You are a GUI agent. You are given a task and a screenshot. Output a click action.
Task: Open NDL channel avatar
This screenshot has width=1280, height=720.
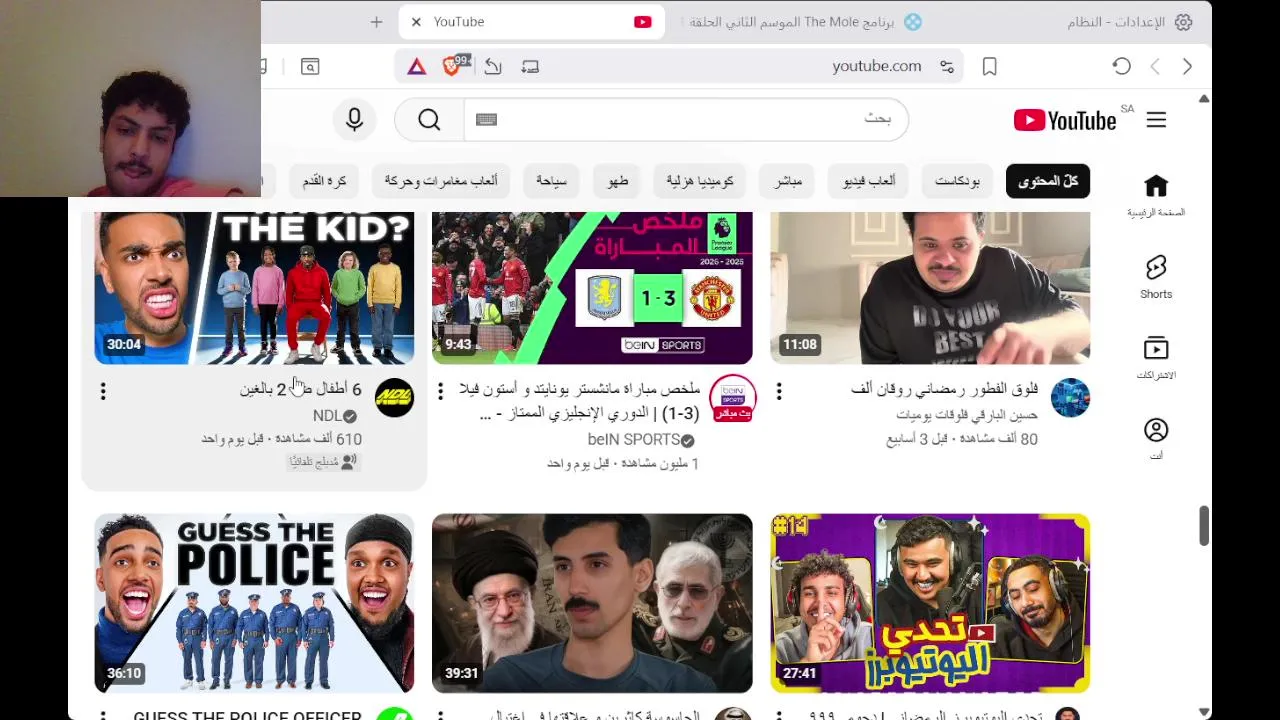(394, 398)
